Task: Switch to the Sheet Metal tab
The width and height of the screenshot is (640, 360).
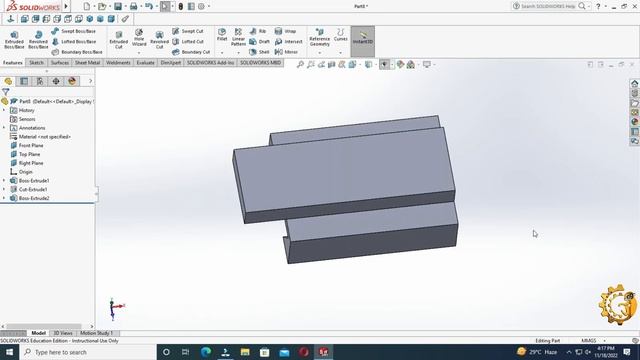Action: coord(87,62)
